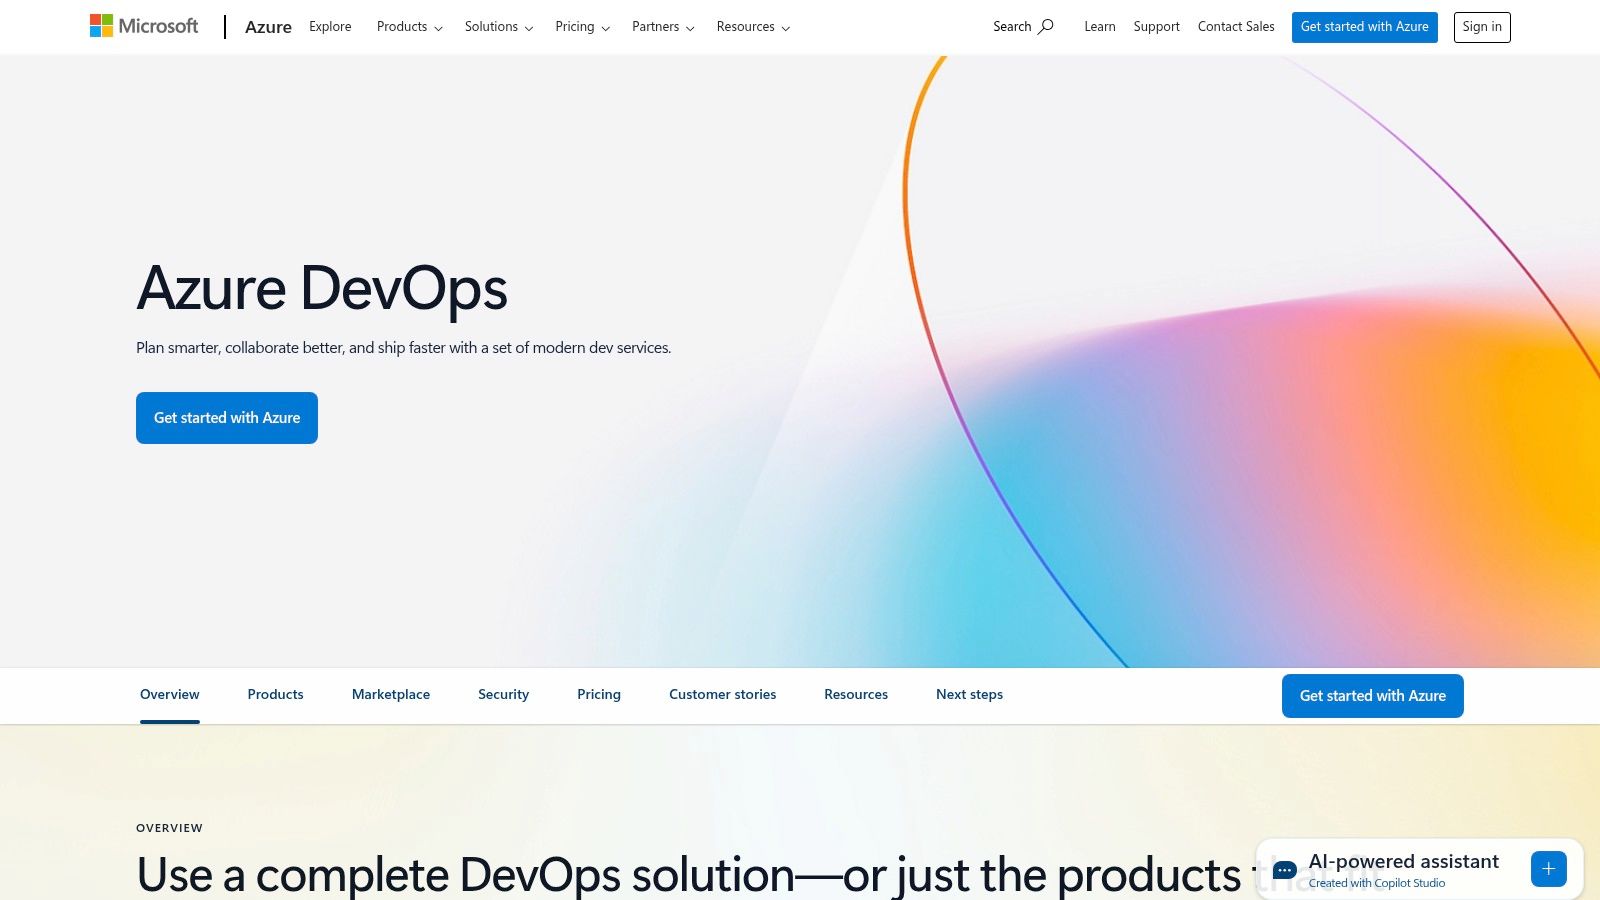
Task: Click 'Created with Copilot Studio' text
Action: [x=1376, y=883]
